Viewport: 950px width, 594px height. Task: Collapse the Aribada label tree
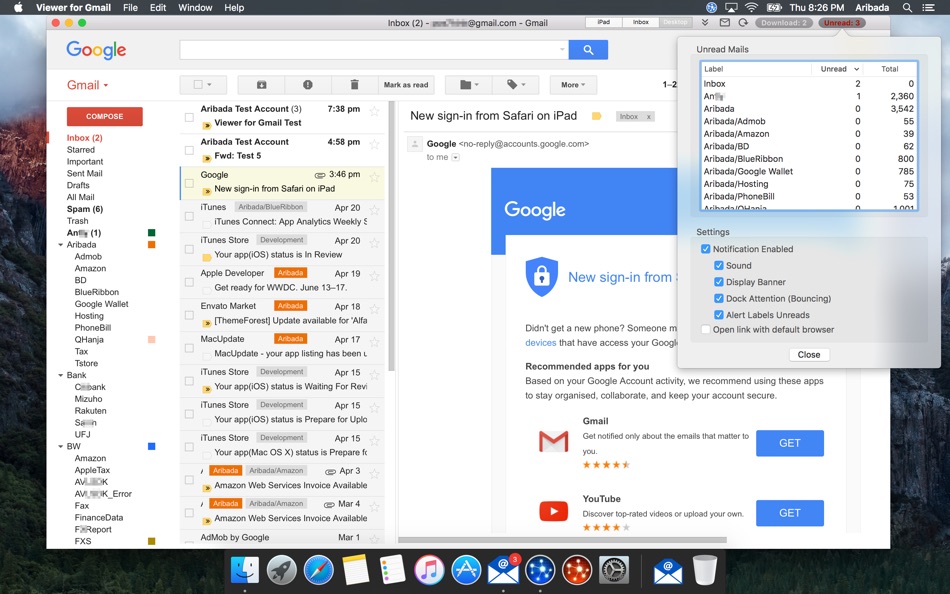[61, 245]
